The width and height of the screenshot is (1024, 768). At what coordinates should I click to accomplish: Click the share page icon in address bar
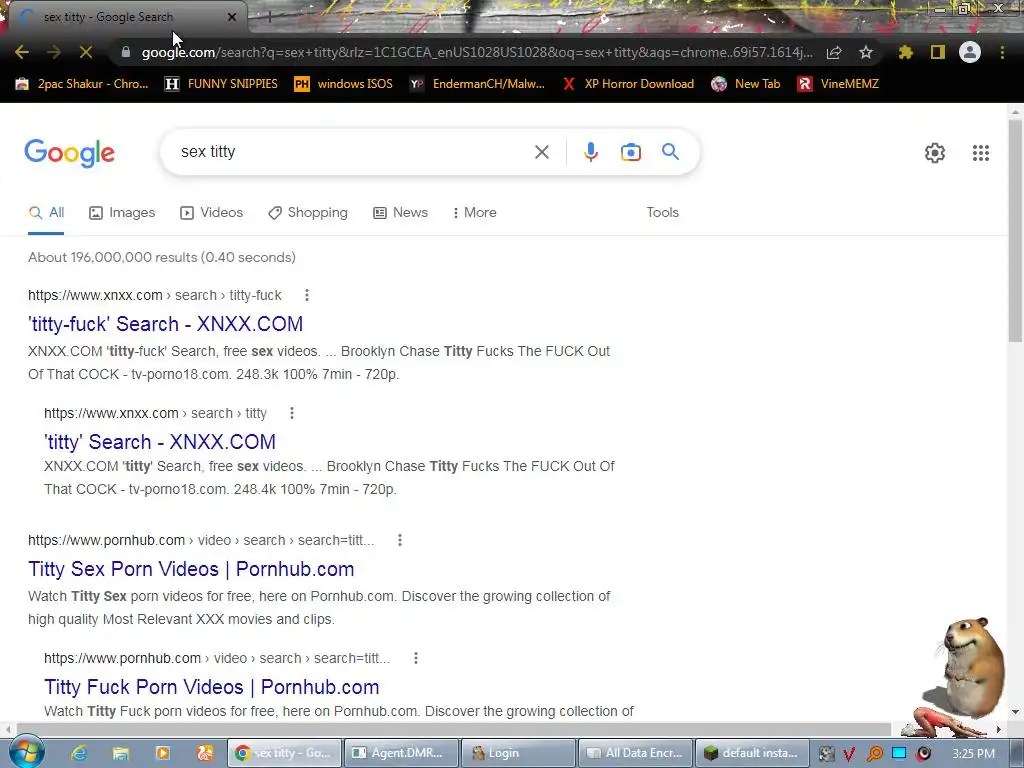(834, 52)
